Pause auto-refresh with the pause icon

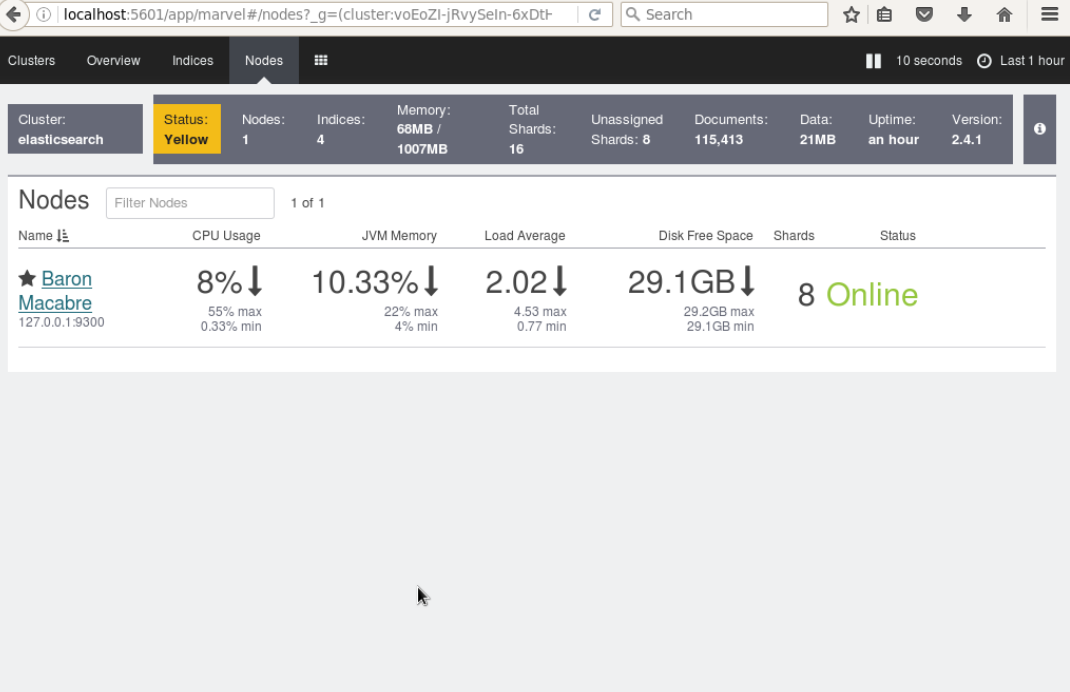point(873,61)
